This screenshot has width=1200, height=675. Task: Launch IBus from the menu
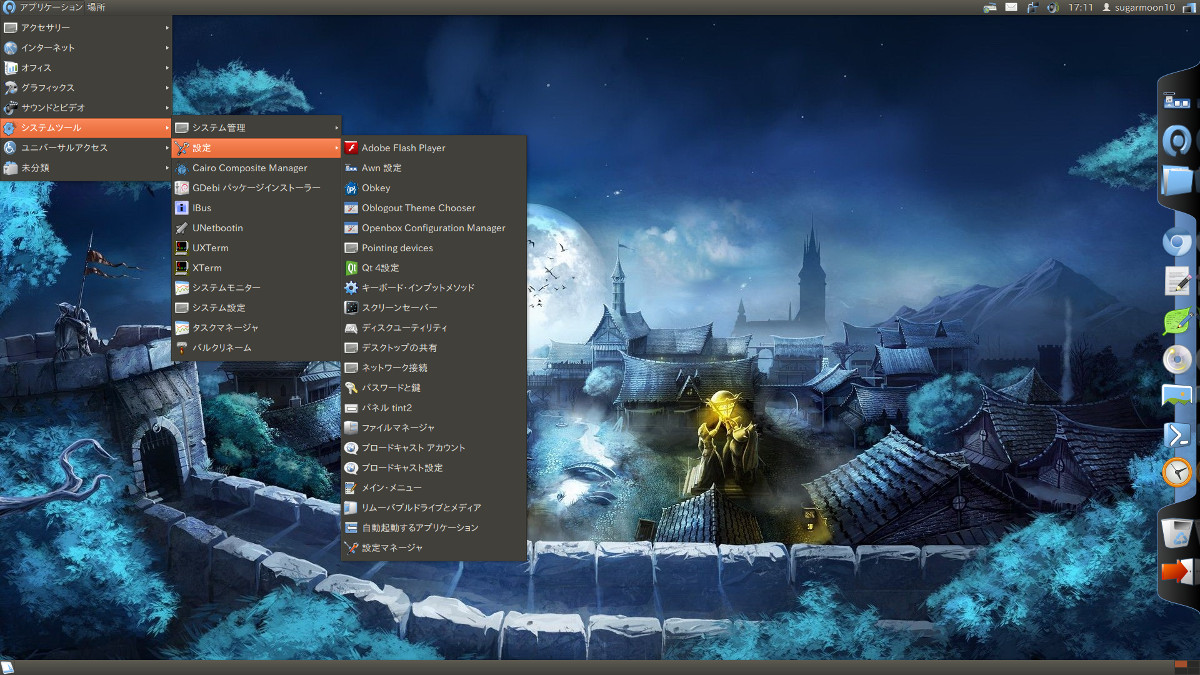click(x=257, y=208)
